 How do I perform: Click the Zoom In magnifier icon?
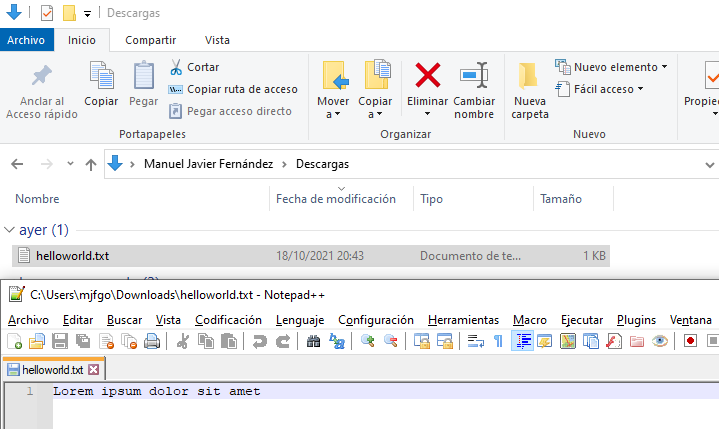click(367, 341)
